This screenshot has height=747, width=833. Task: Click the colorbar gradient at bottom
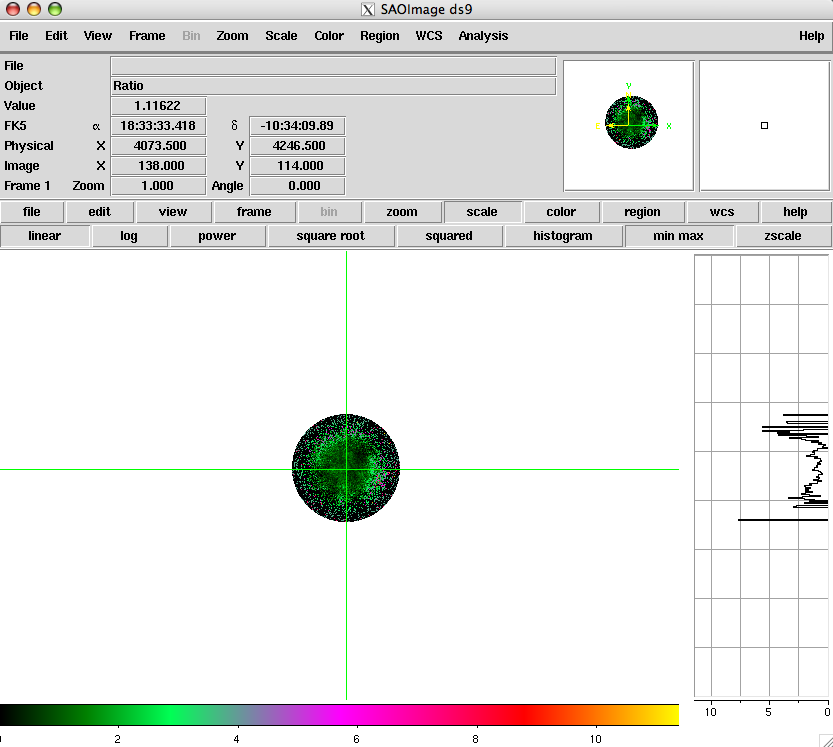tap(340, 714)
